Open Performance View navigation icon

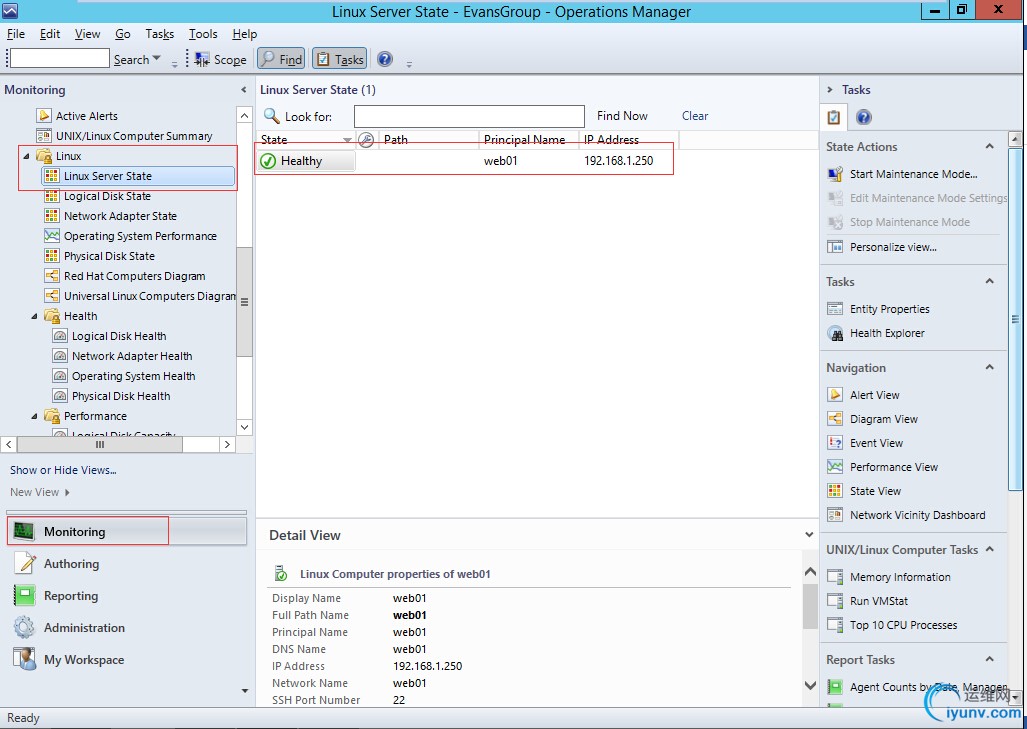[835, 467]
